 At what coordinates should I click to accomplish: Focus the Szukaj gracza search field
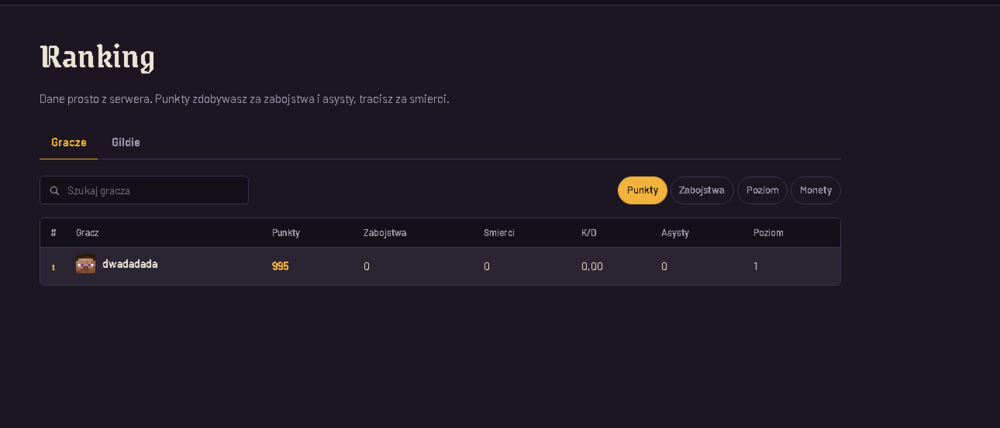(x=144, y=190)
